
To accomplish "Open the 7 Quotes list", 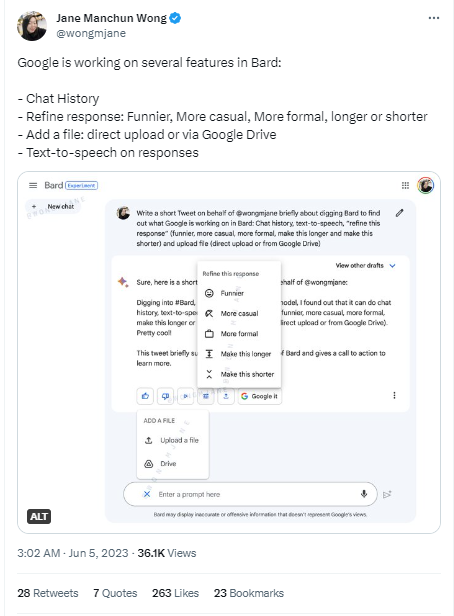I will coord(115,593).
